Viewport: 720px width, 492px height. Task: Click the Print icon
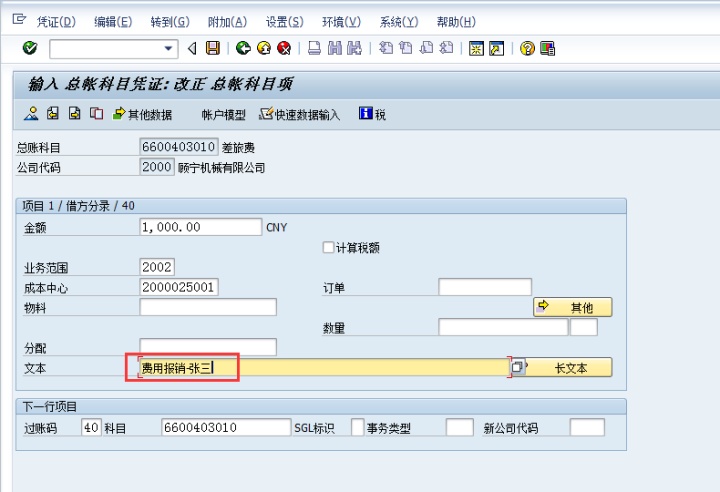(x=315, y=48)
